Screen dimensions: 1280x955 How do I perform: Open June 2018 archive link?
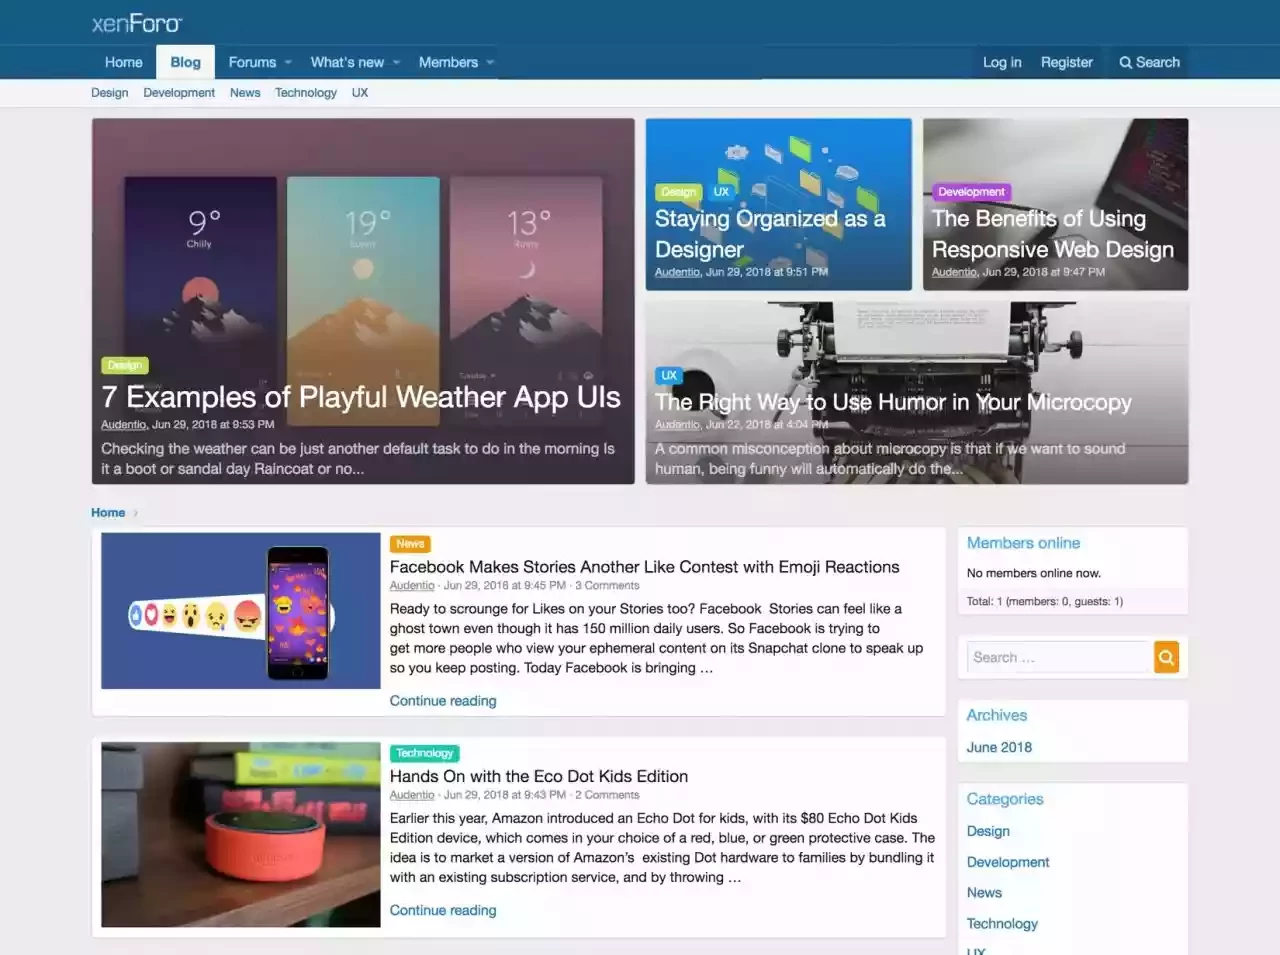click(999, 747)
